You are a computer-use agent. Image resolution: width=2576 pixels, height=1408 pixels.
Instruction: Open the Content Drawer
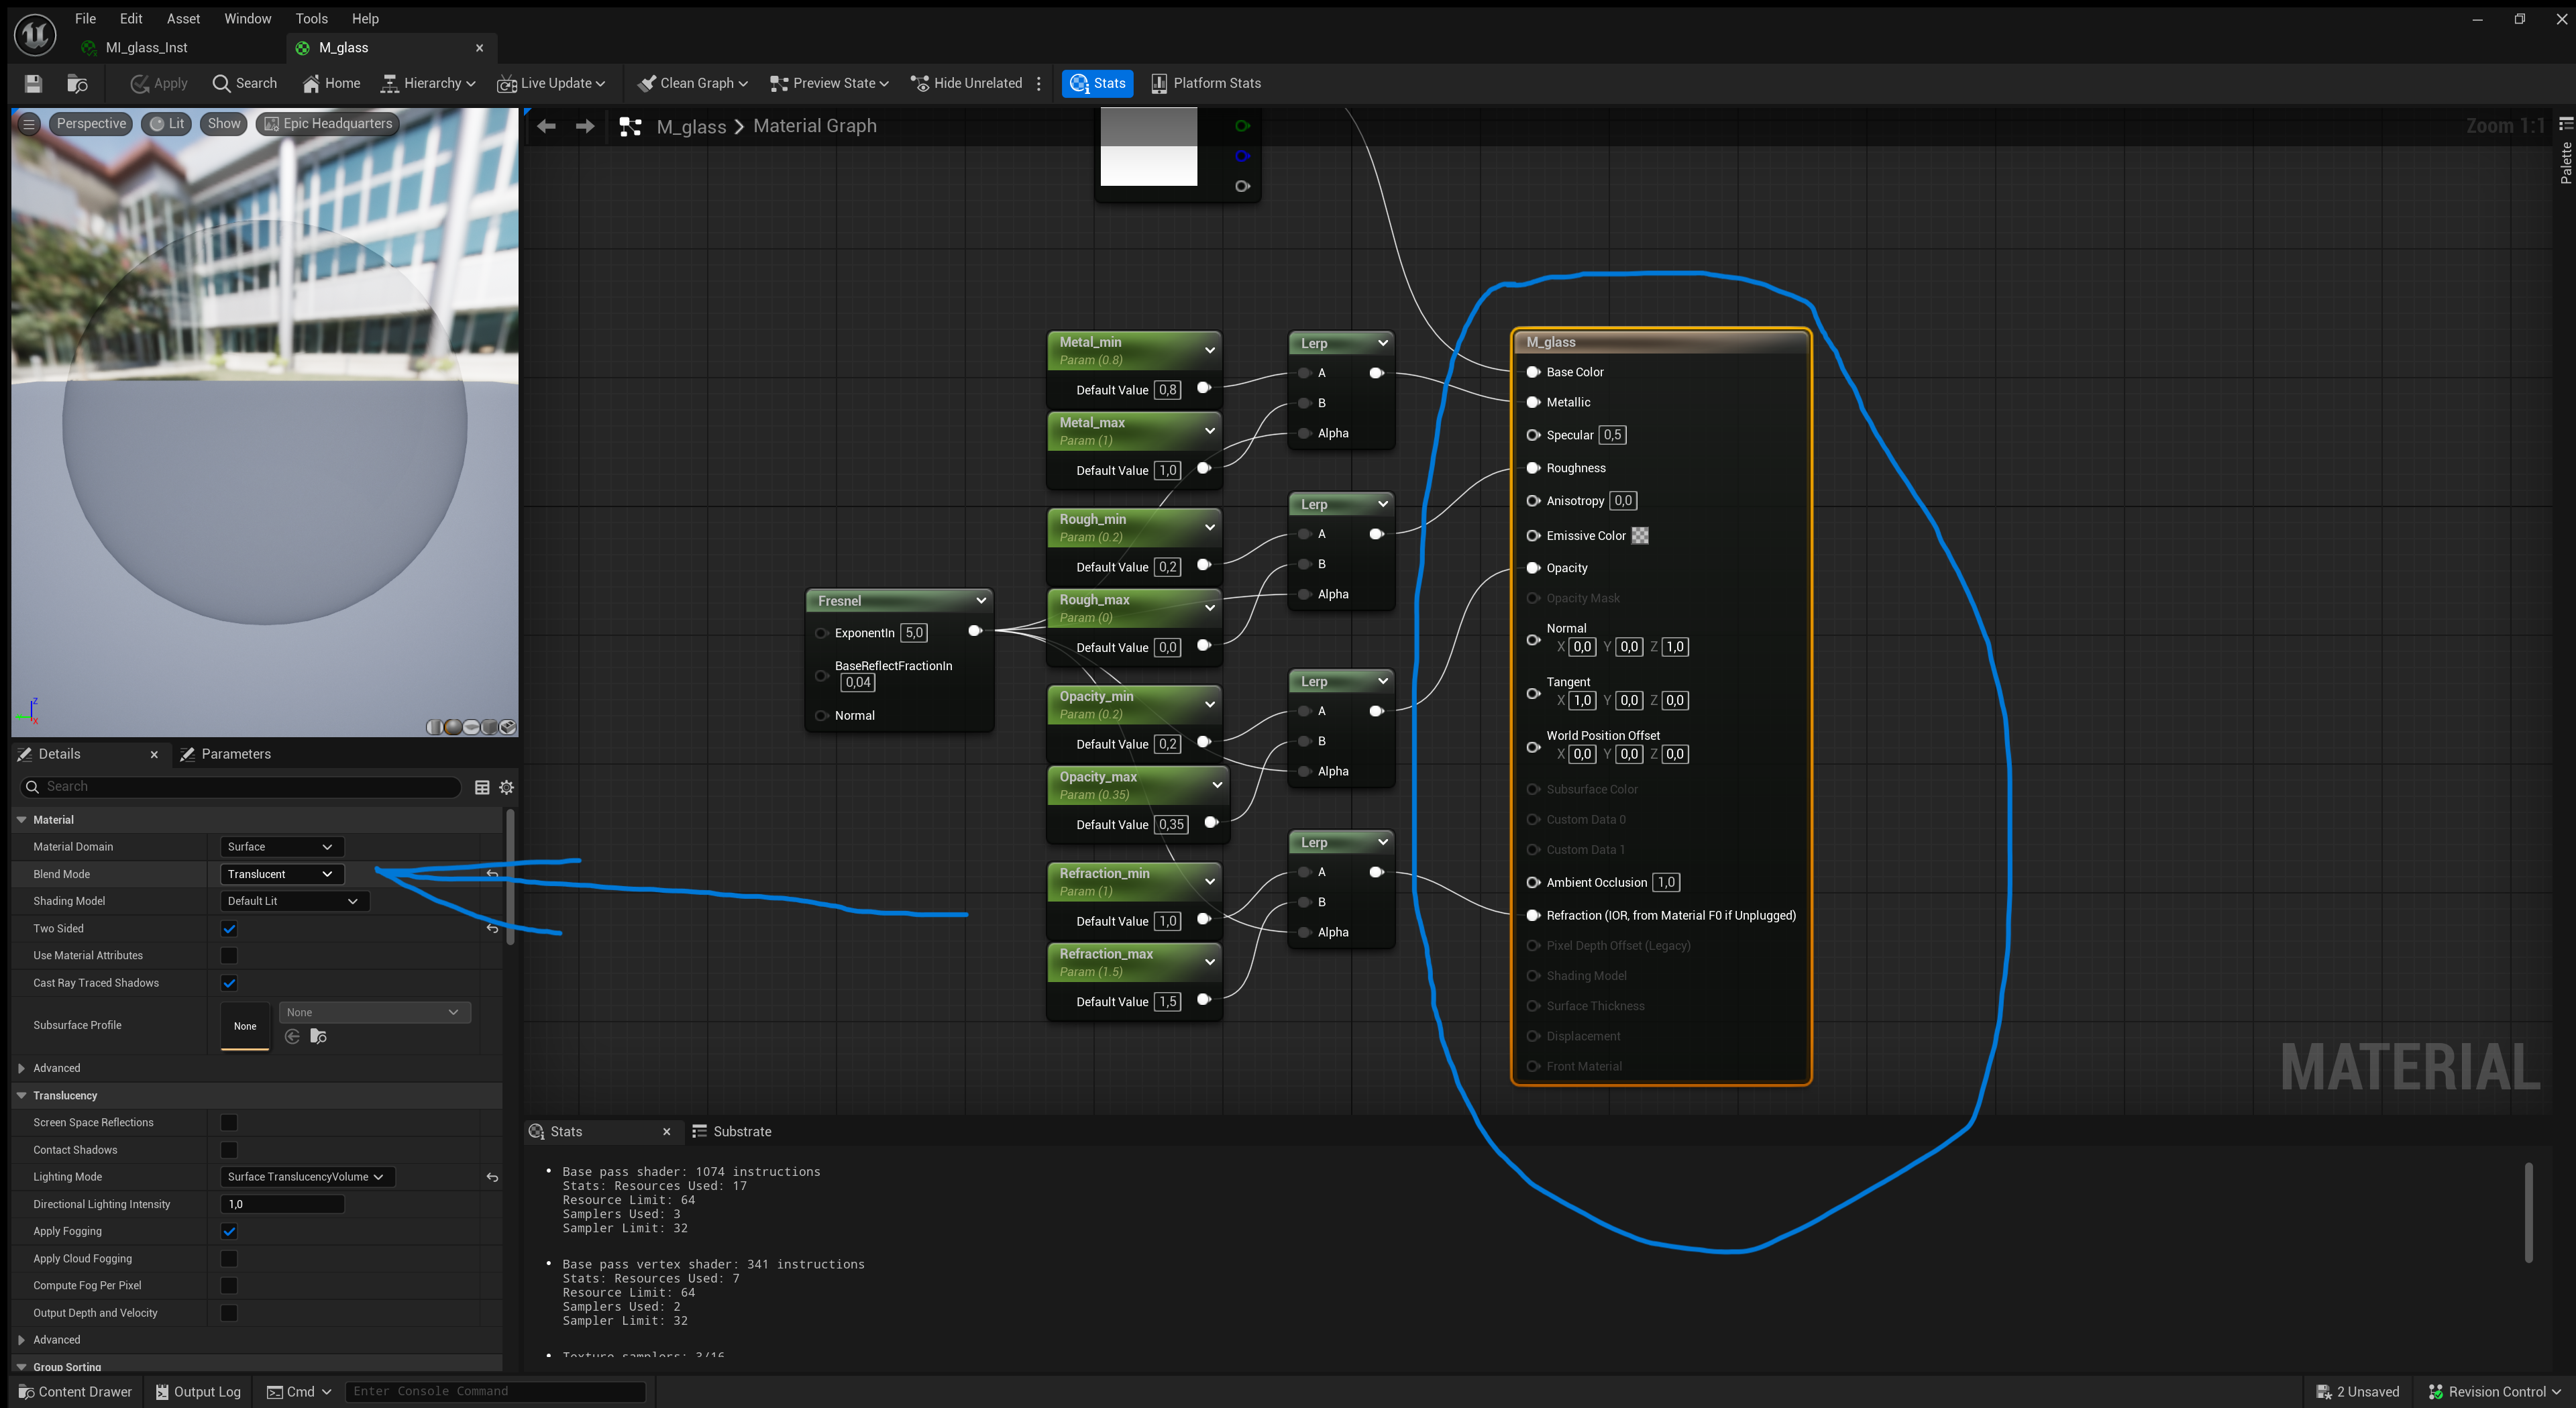pyautogui.click(x=75, y=1392)
